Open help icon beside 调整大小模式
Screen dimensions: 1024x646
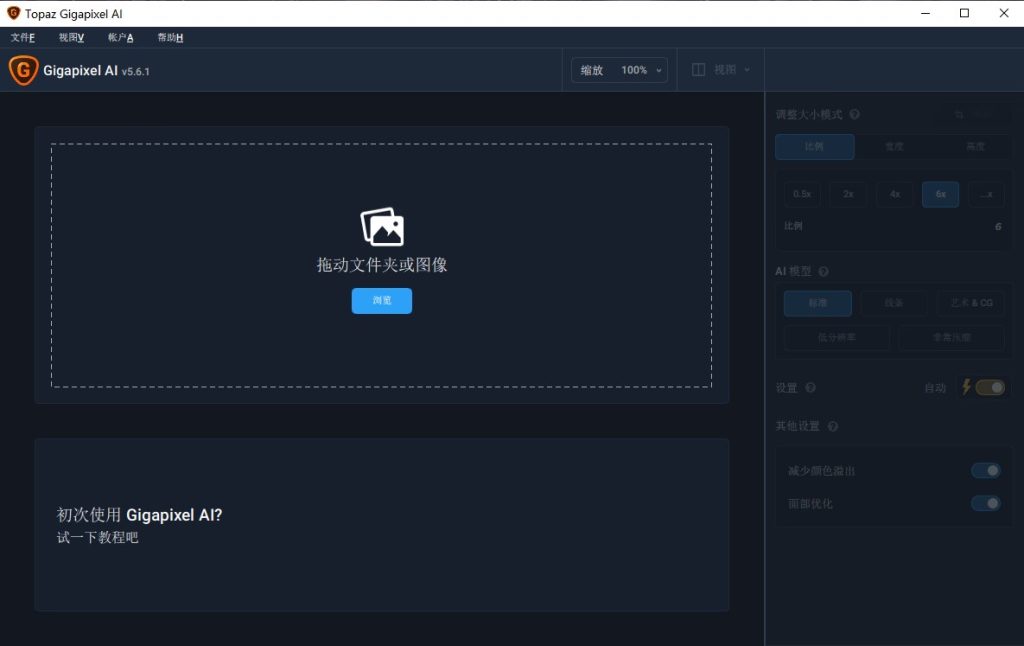click(x=854, y=114)
